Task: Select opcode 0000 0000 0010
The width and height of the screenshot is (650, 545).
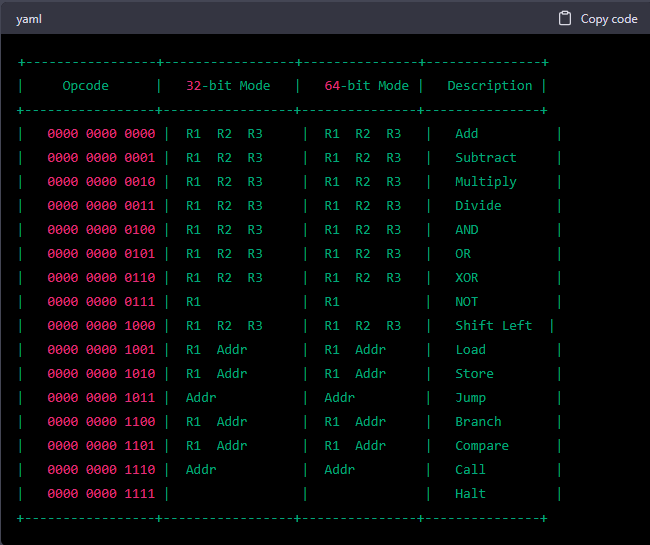Action: [101, 182]
